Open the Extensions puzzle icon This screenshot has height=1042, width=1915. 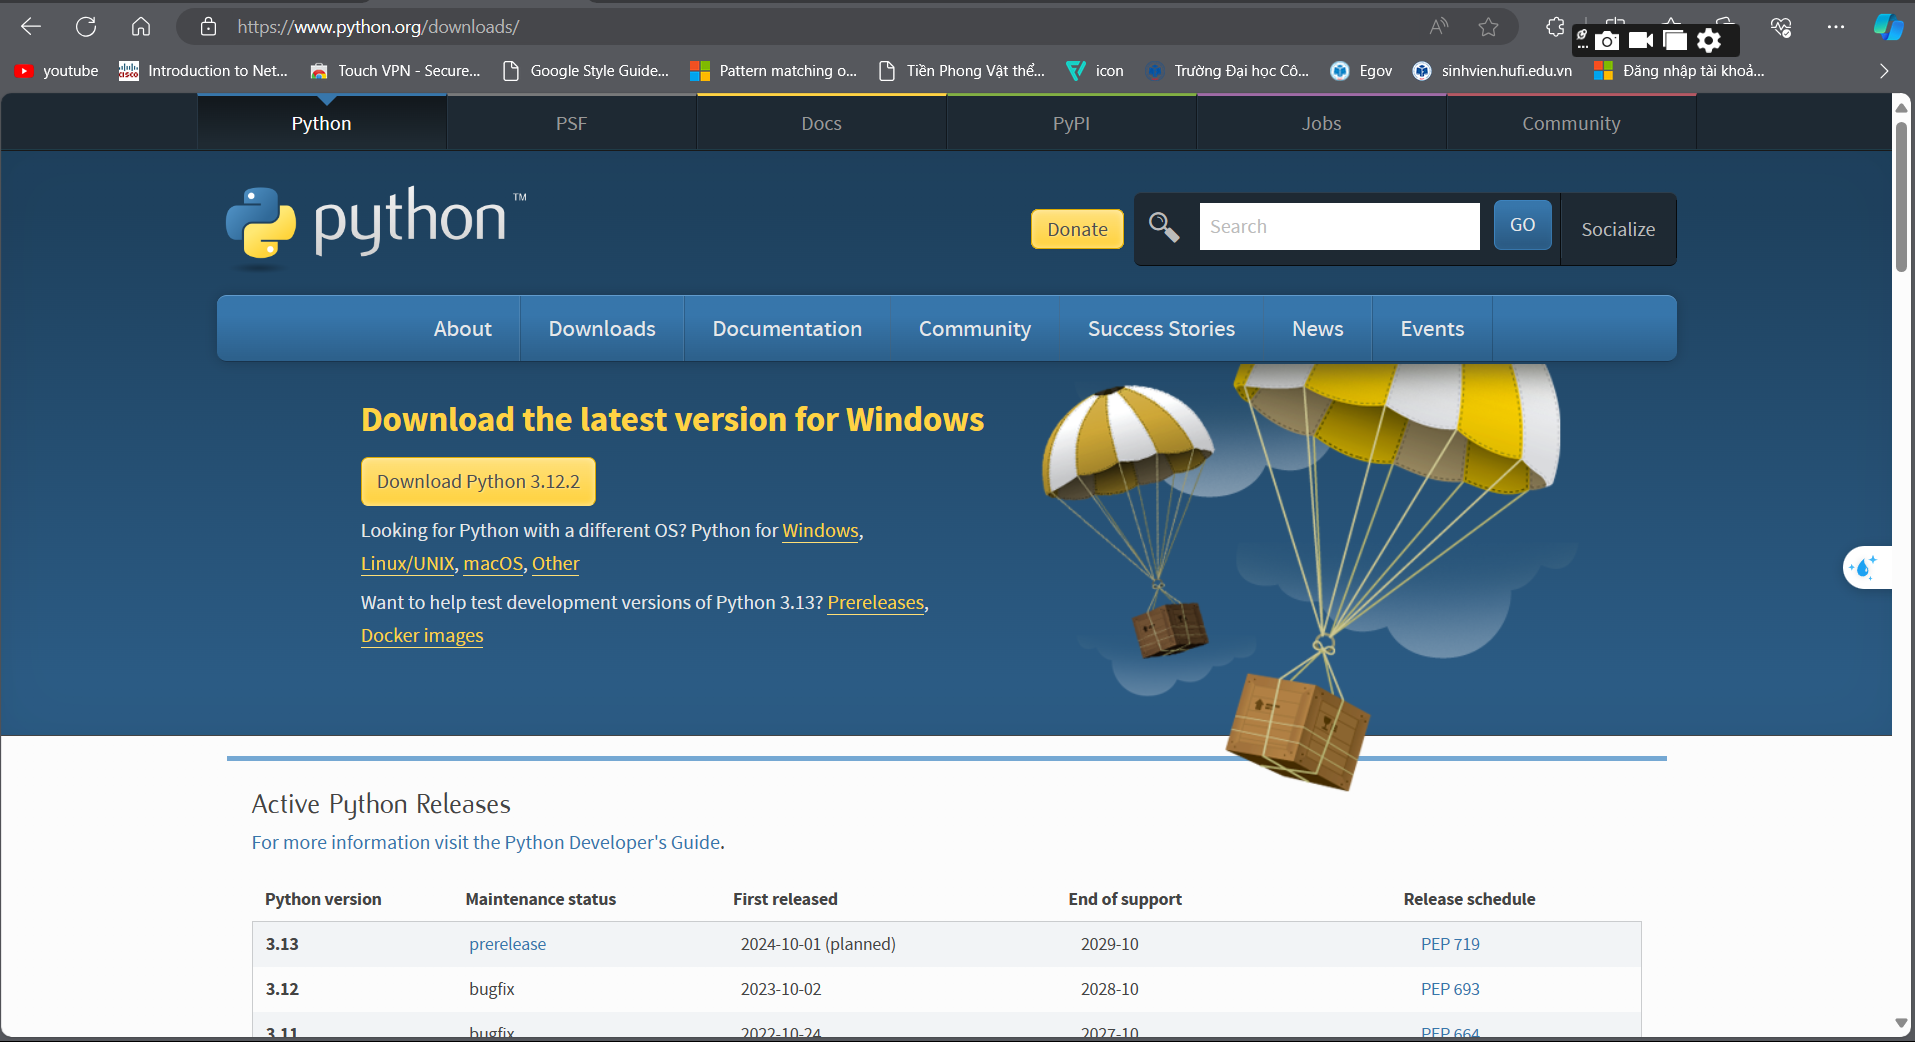tap(1555, 27)
